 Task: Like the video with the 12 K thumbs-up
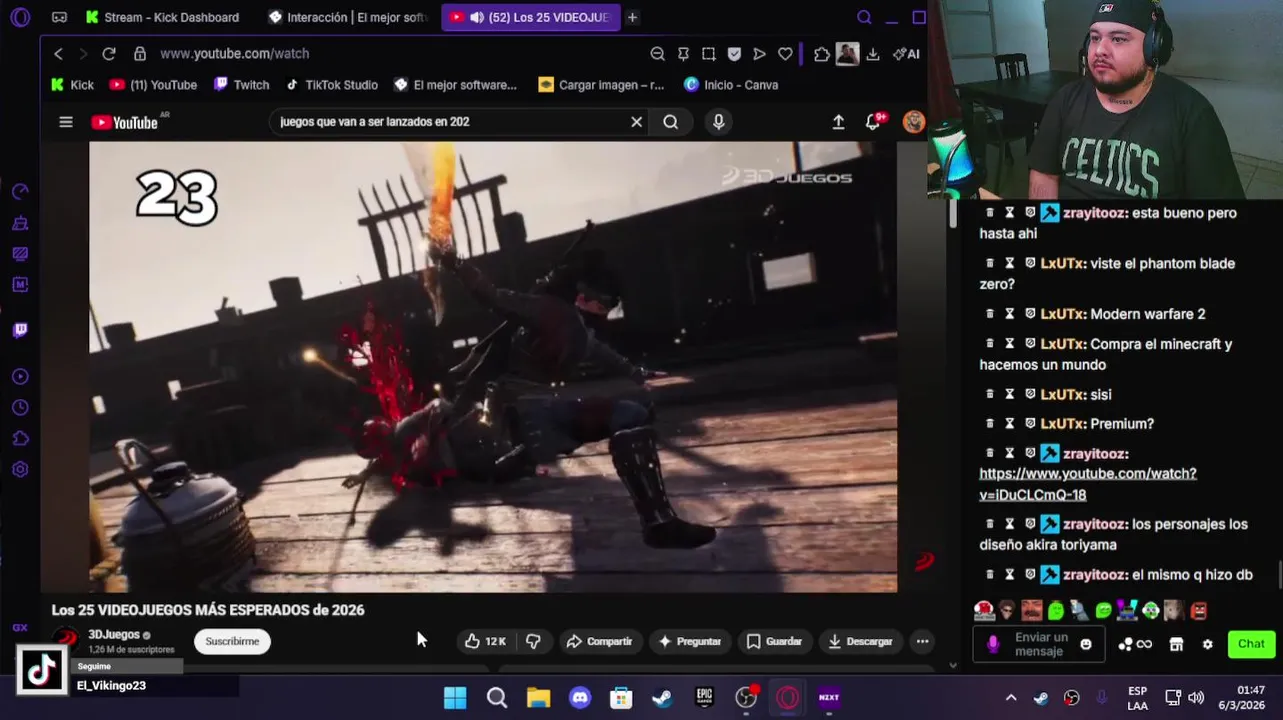point(485,641)
